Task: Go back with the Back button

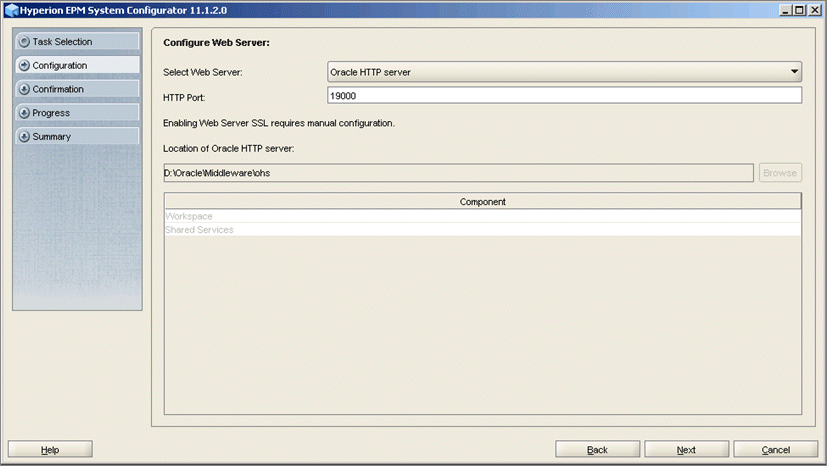Action: [x=598, y=450]
